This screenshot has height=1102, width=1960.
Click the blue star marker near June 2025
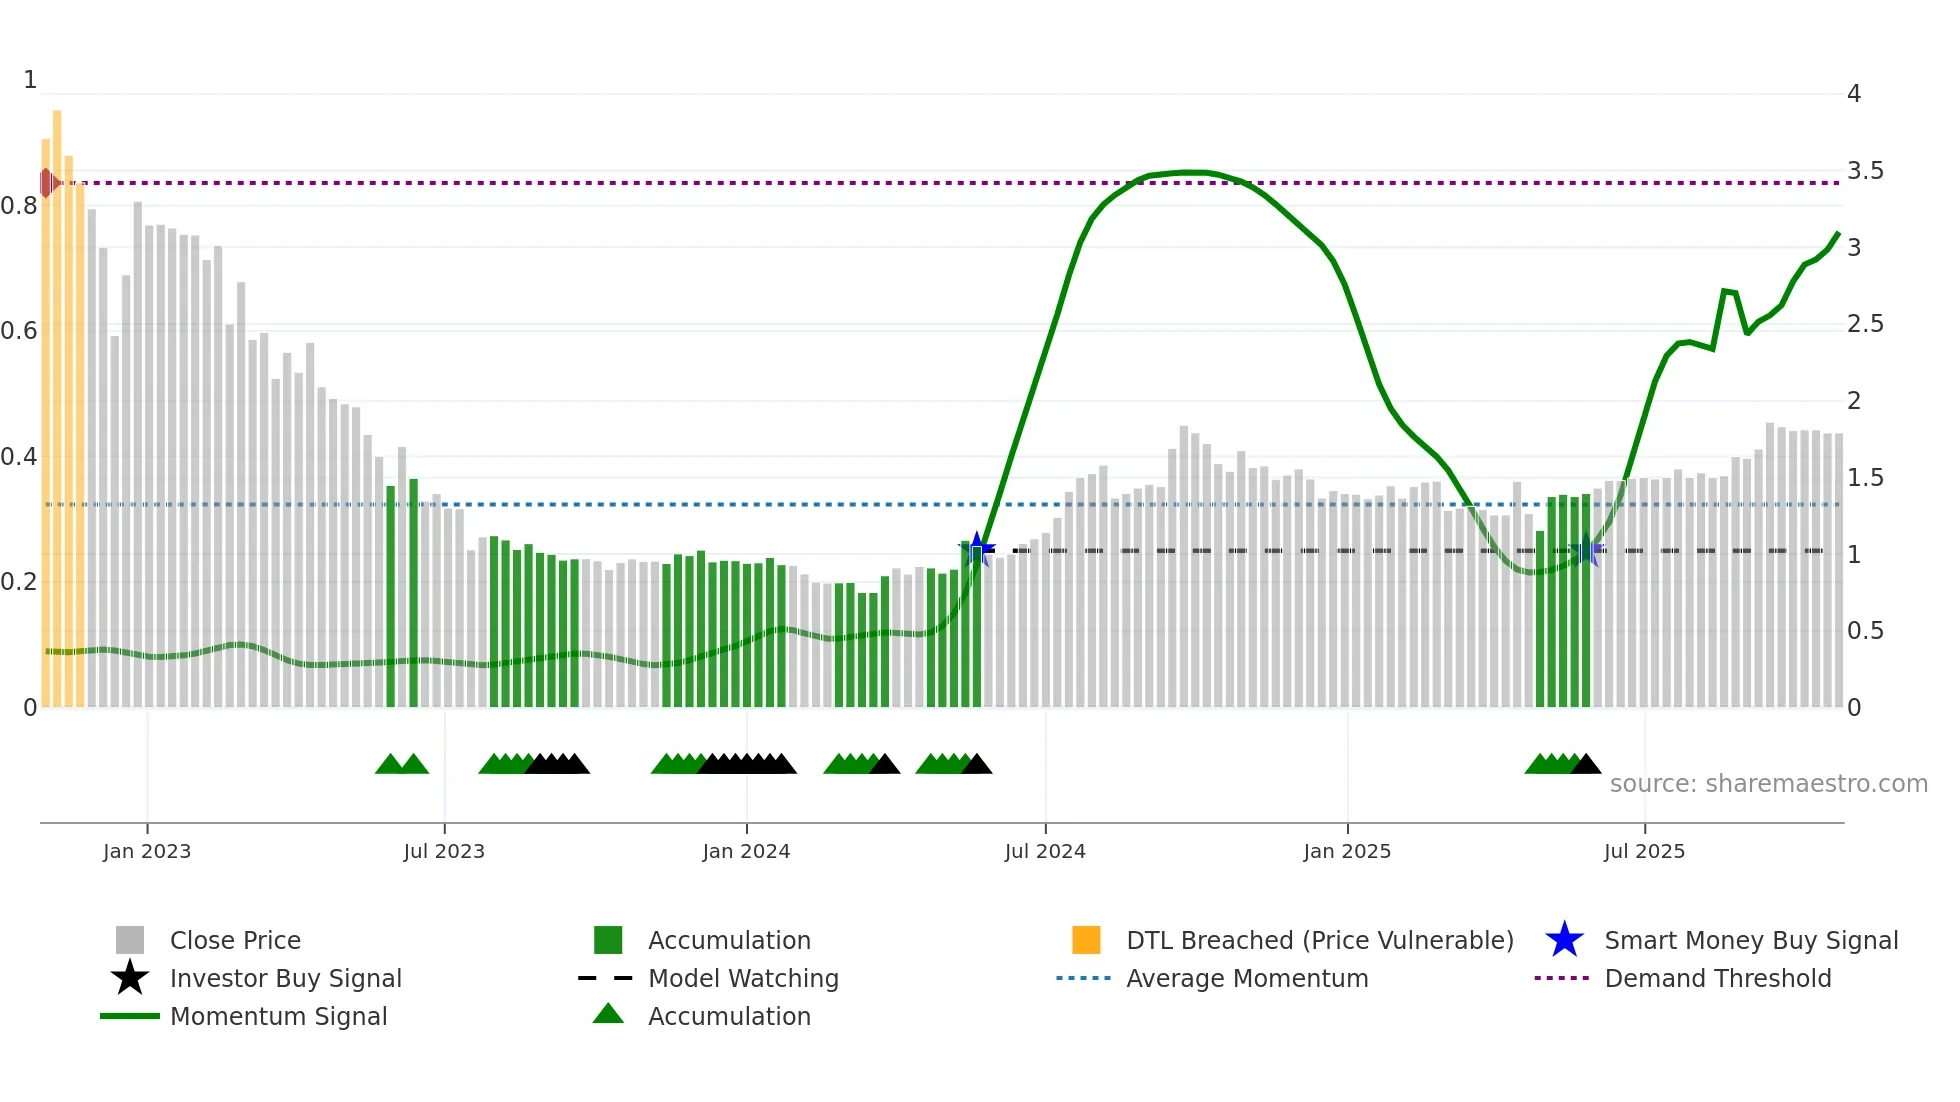1587,550
